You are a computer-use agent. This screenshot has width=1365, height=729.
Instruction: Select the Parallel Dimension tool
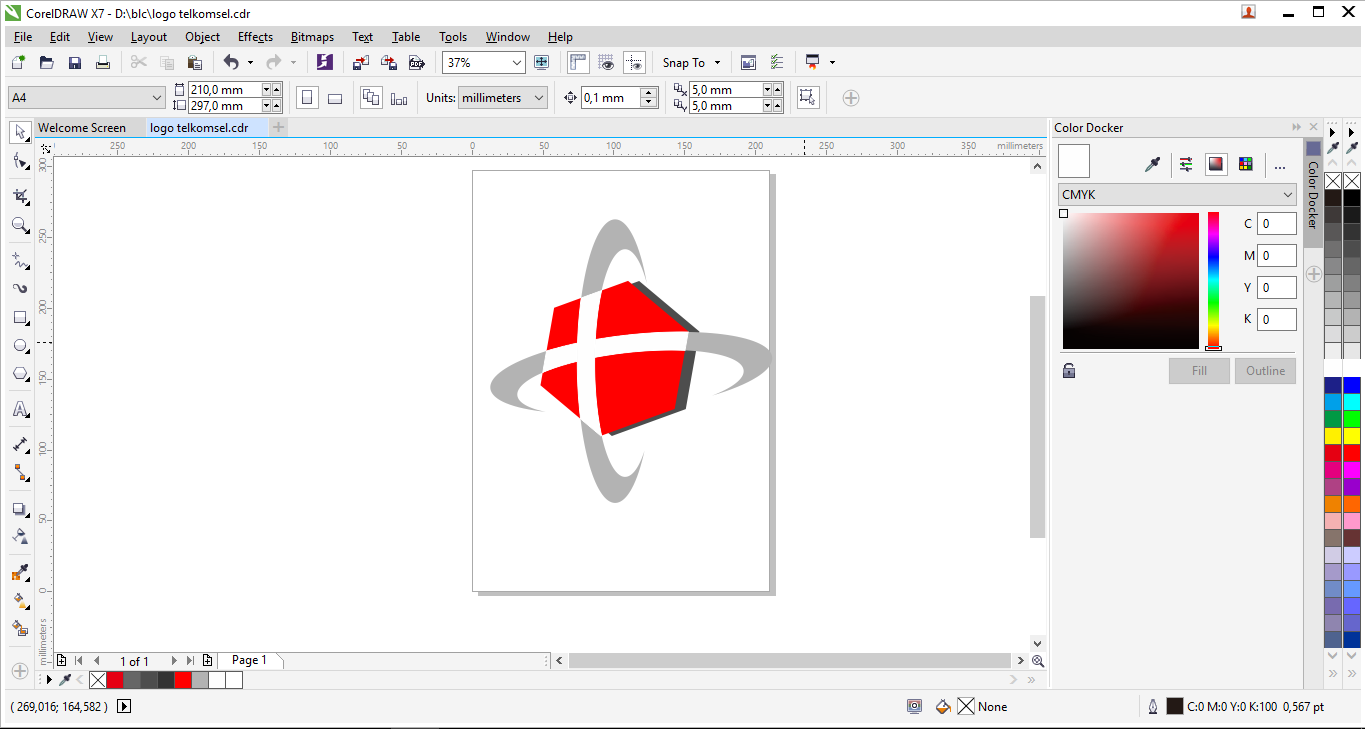click(20, 445)
